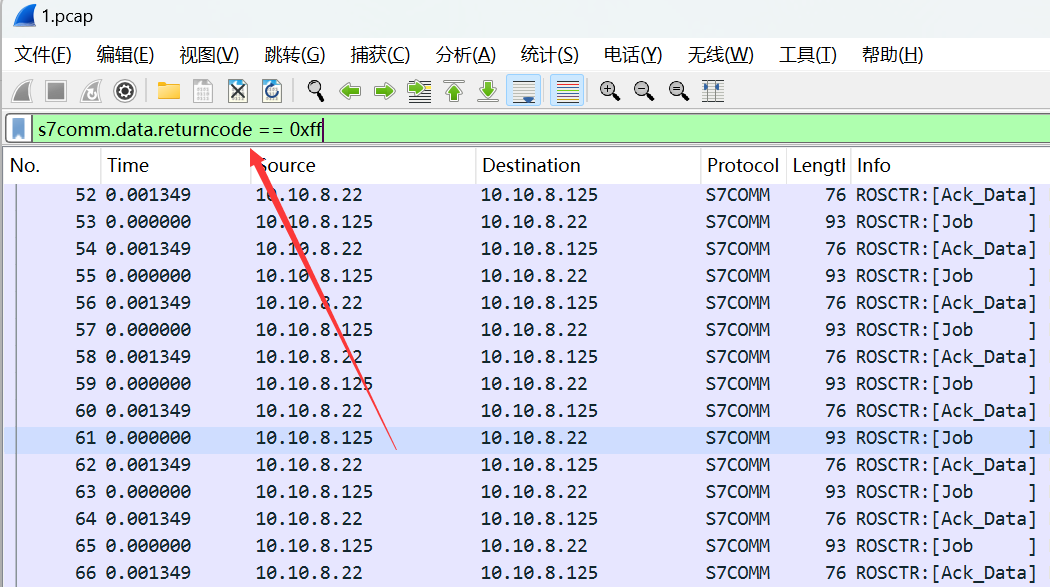The width and height of the screenshot is (1050, 587).
Task: Jump to the last packet icon
Action: (488, 92)
